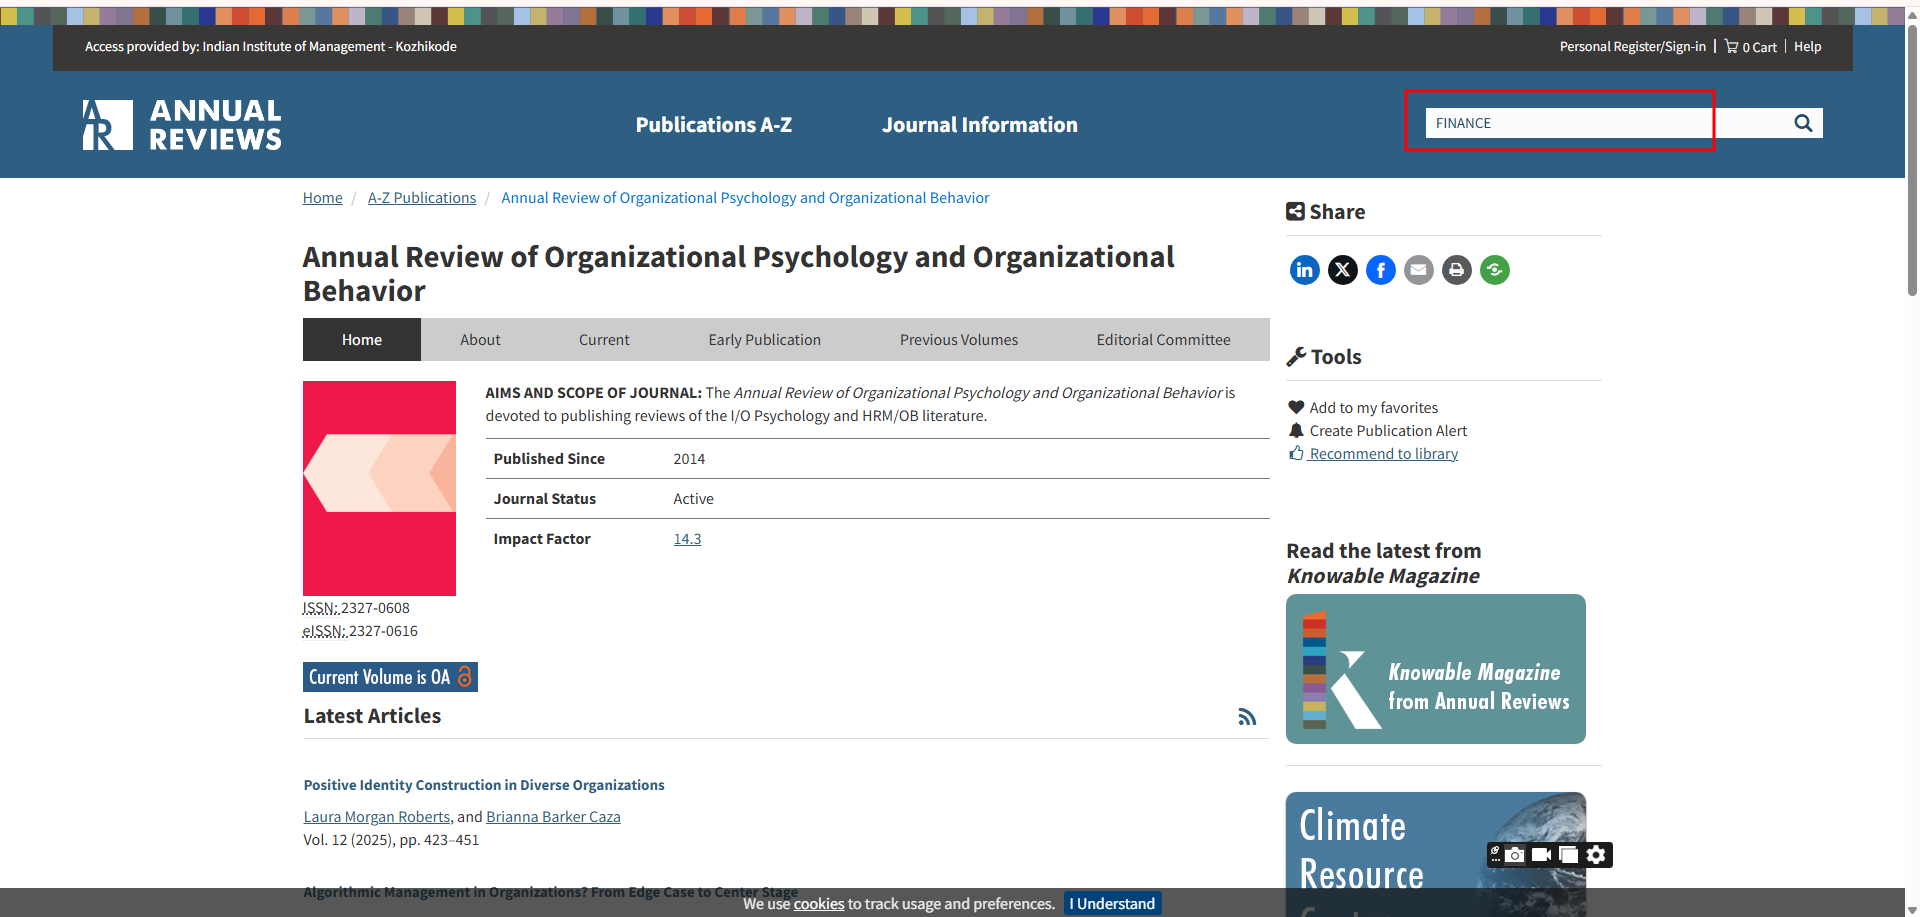Image resolution: width=1920 pixels, height=917 pixels.
Task: Share via LinkedIn icon
Action: 1304,270
